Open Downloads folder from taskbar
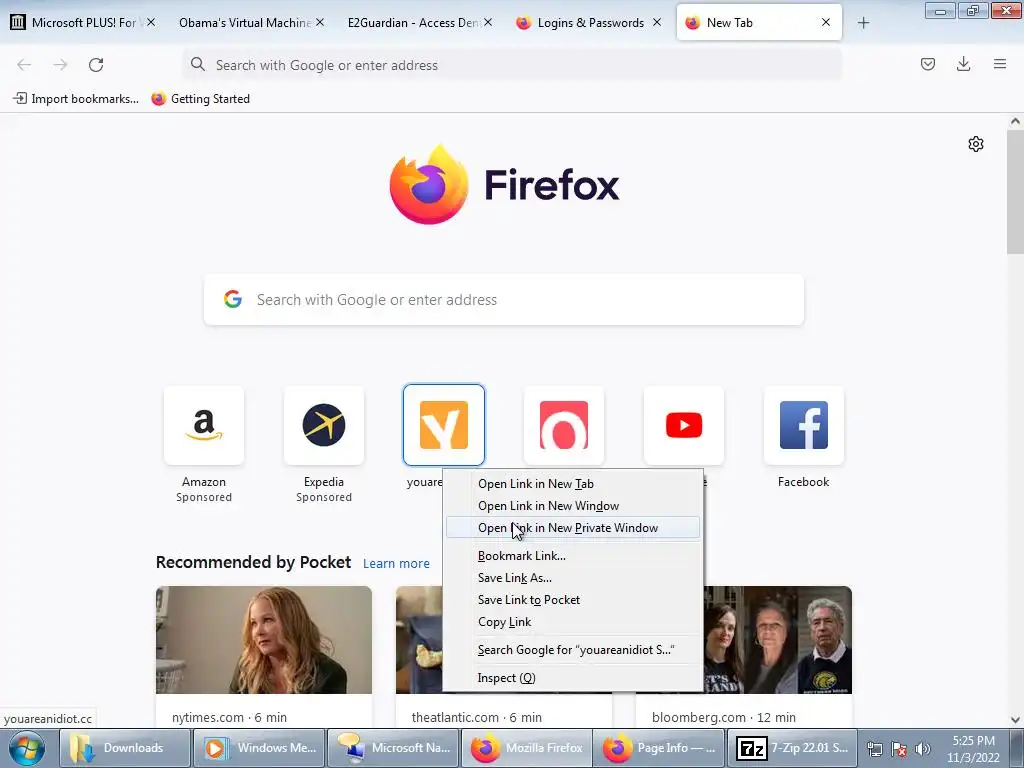This screenshot has width=1024, height=768. [125, 748]
